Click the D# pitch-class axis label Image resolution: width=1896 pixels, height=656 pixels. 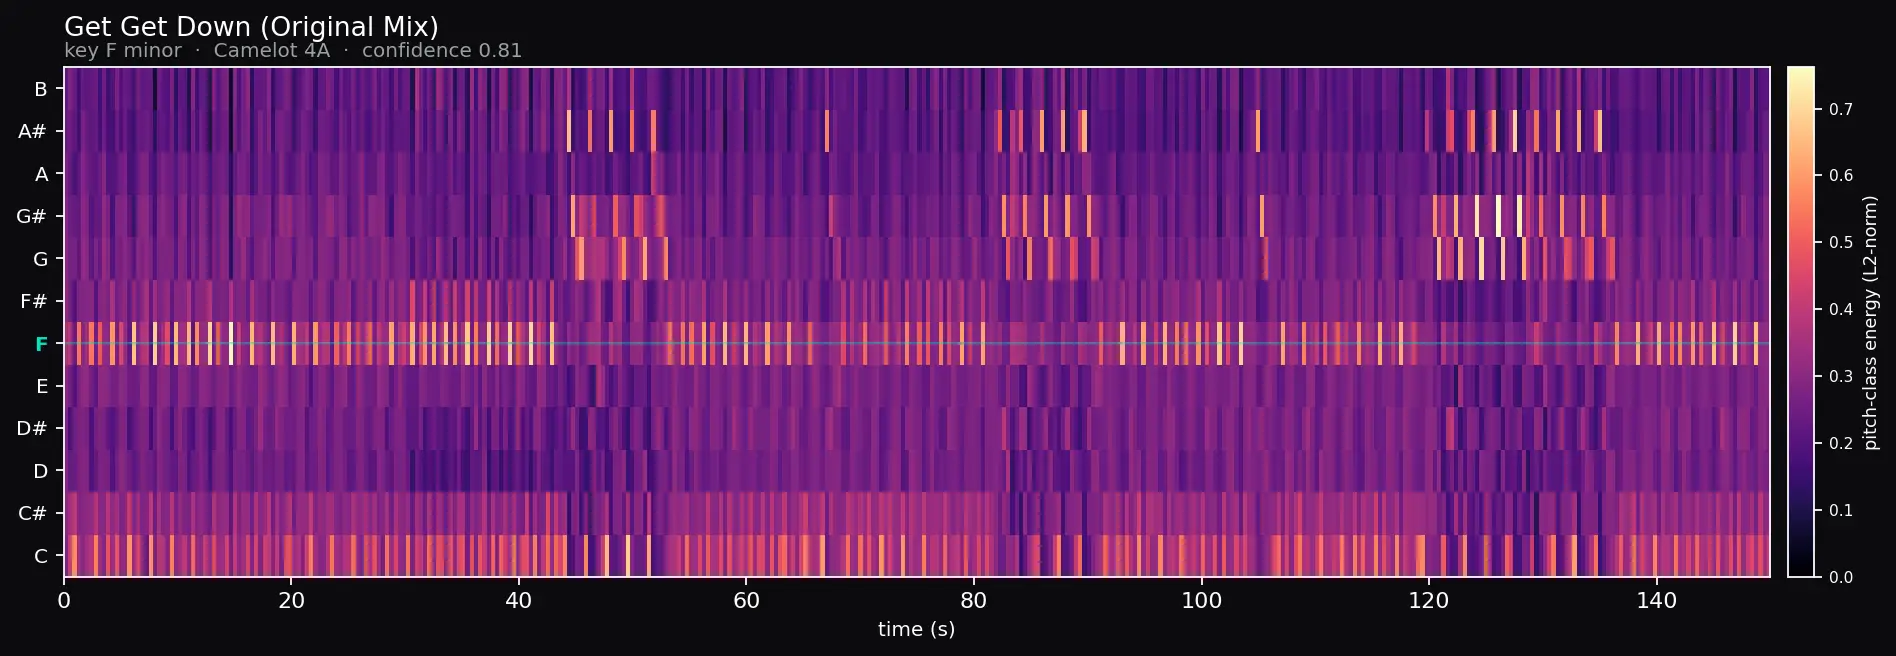(32, 428)
